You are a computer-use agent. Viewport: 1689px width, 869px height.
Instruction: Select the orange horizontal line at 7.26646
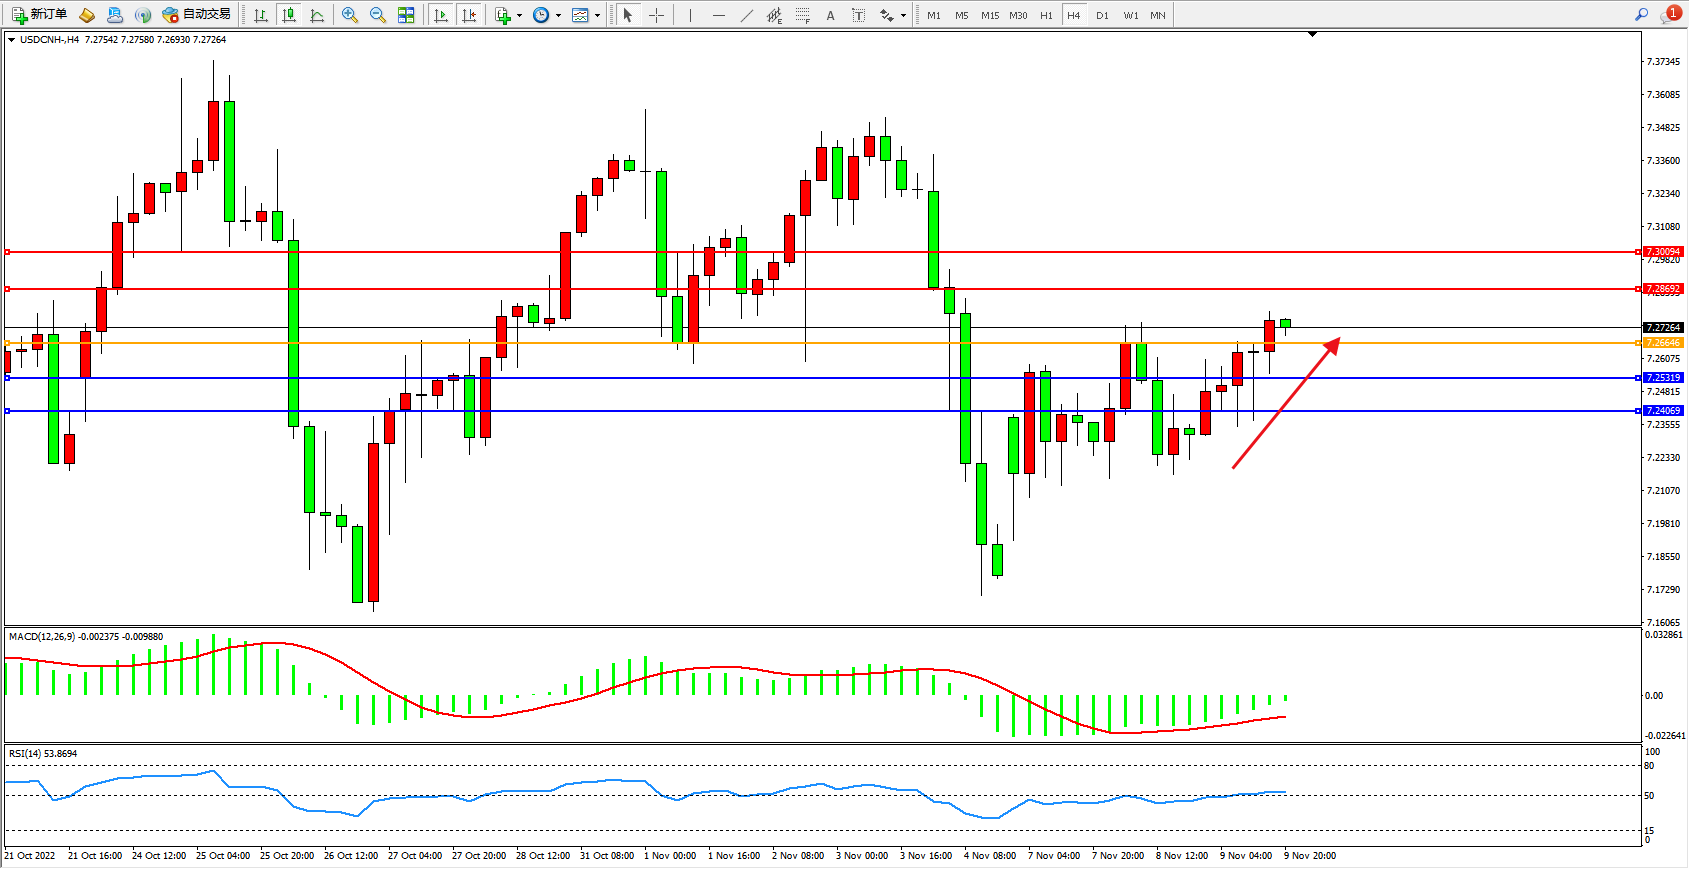point(800,343)
